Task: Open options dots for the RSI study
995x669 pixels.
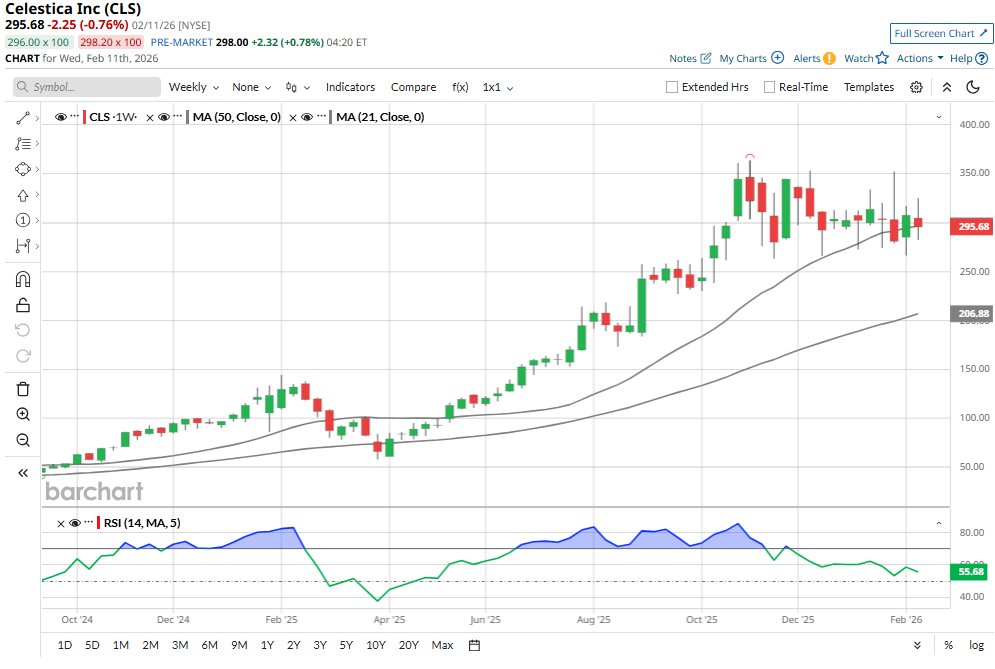Action: point(89,522)
